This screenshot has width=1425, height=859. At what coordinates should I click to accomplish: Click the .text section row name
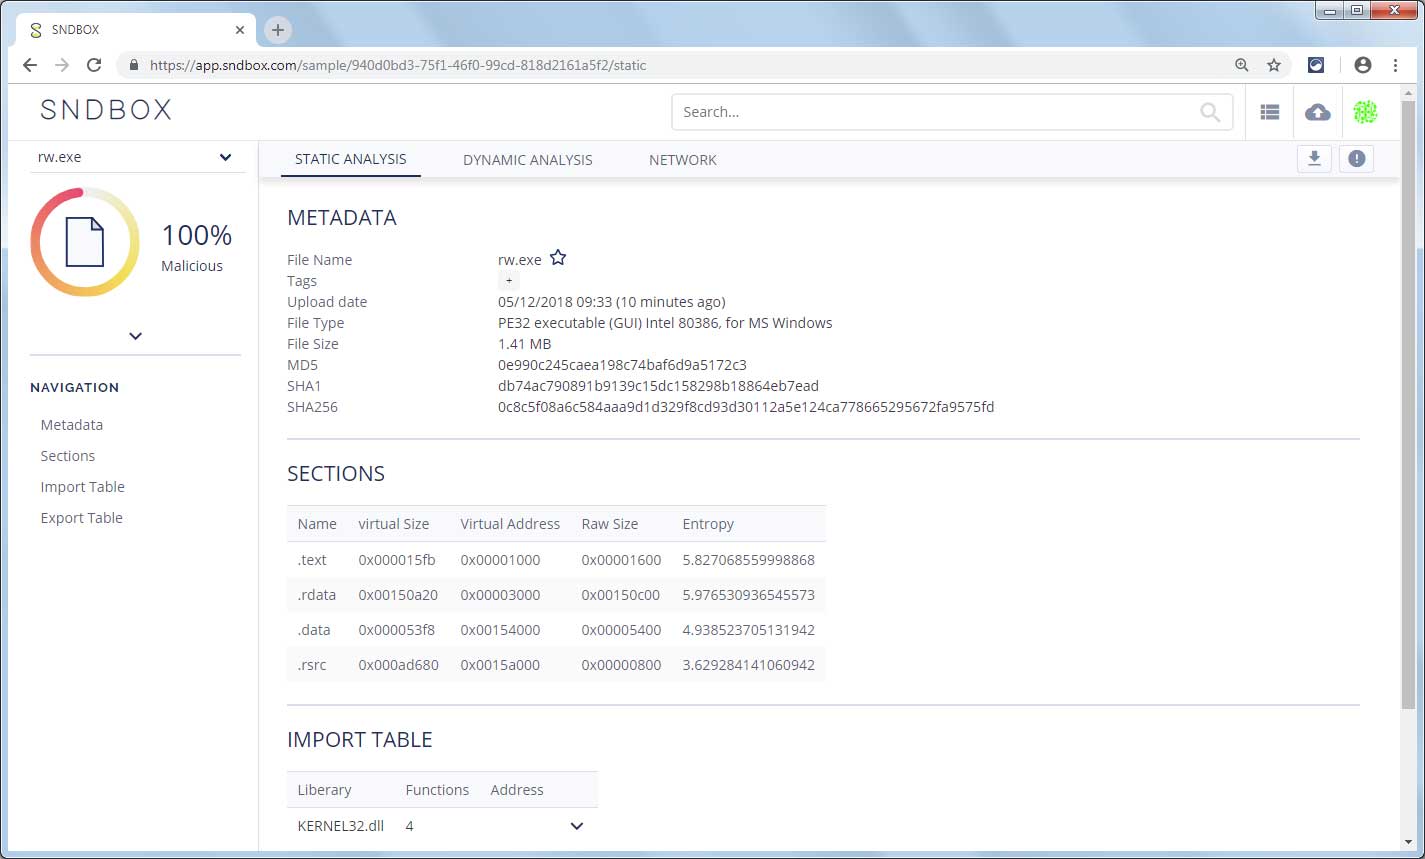point(312,560)
